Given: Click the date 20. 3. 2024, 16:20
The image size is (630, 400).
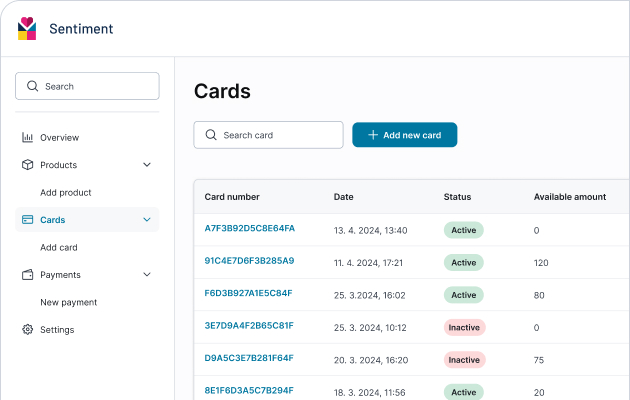Looking at the screenshot, I should (371, 360).
